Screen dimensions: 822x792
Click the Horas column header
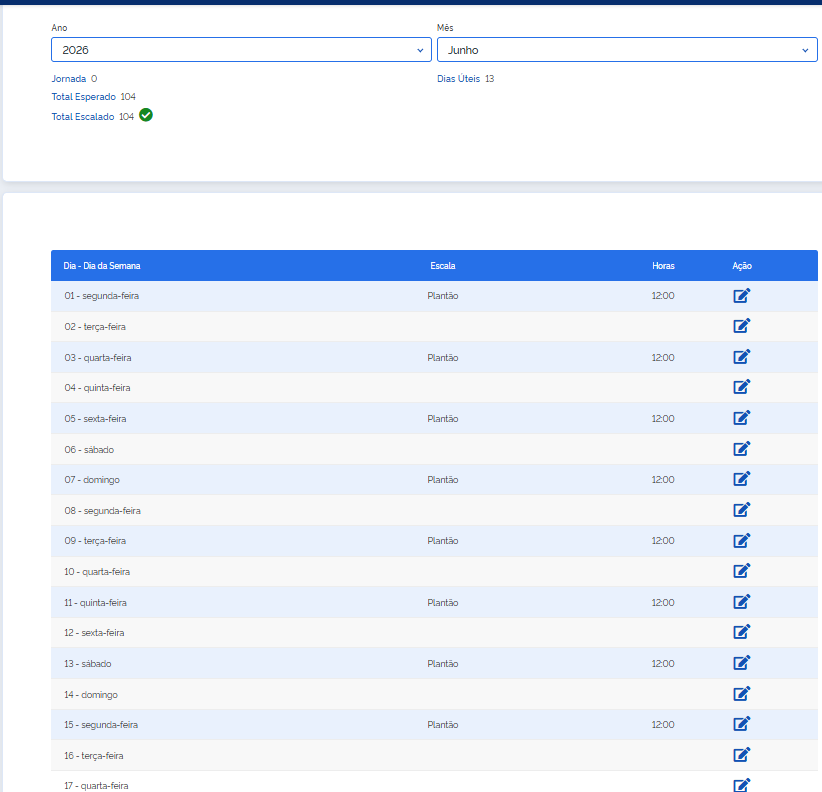(663, 266)
